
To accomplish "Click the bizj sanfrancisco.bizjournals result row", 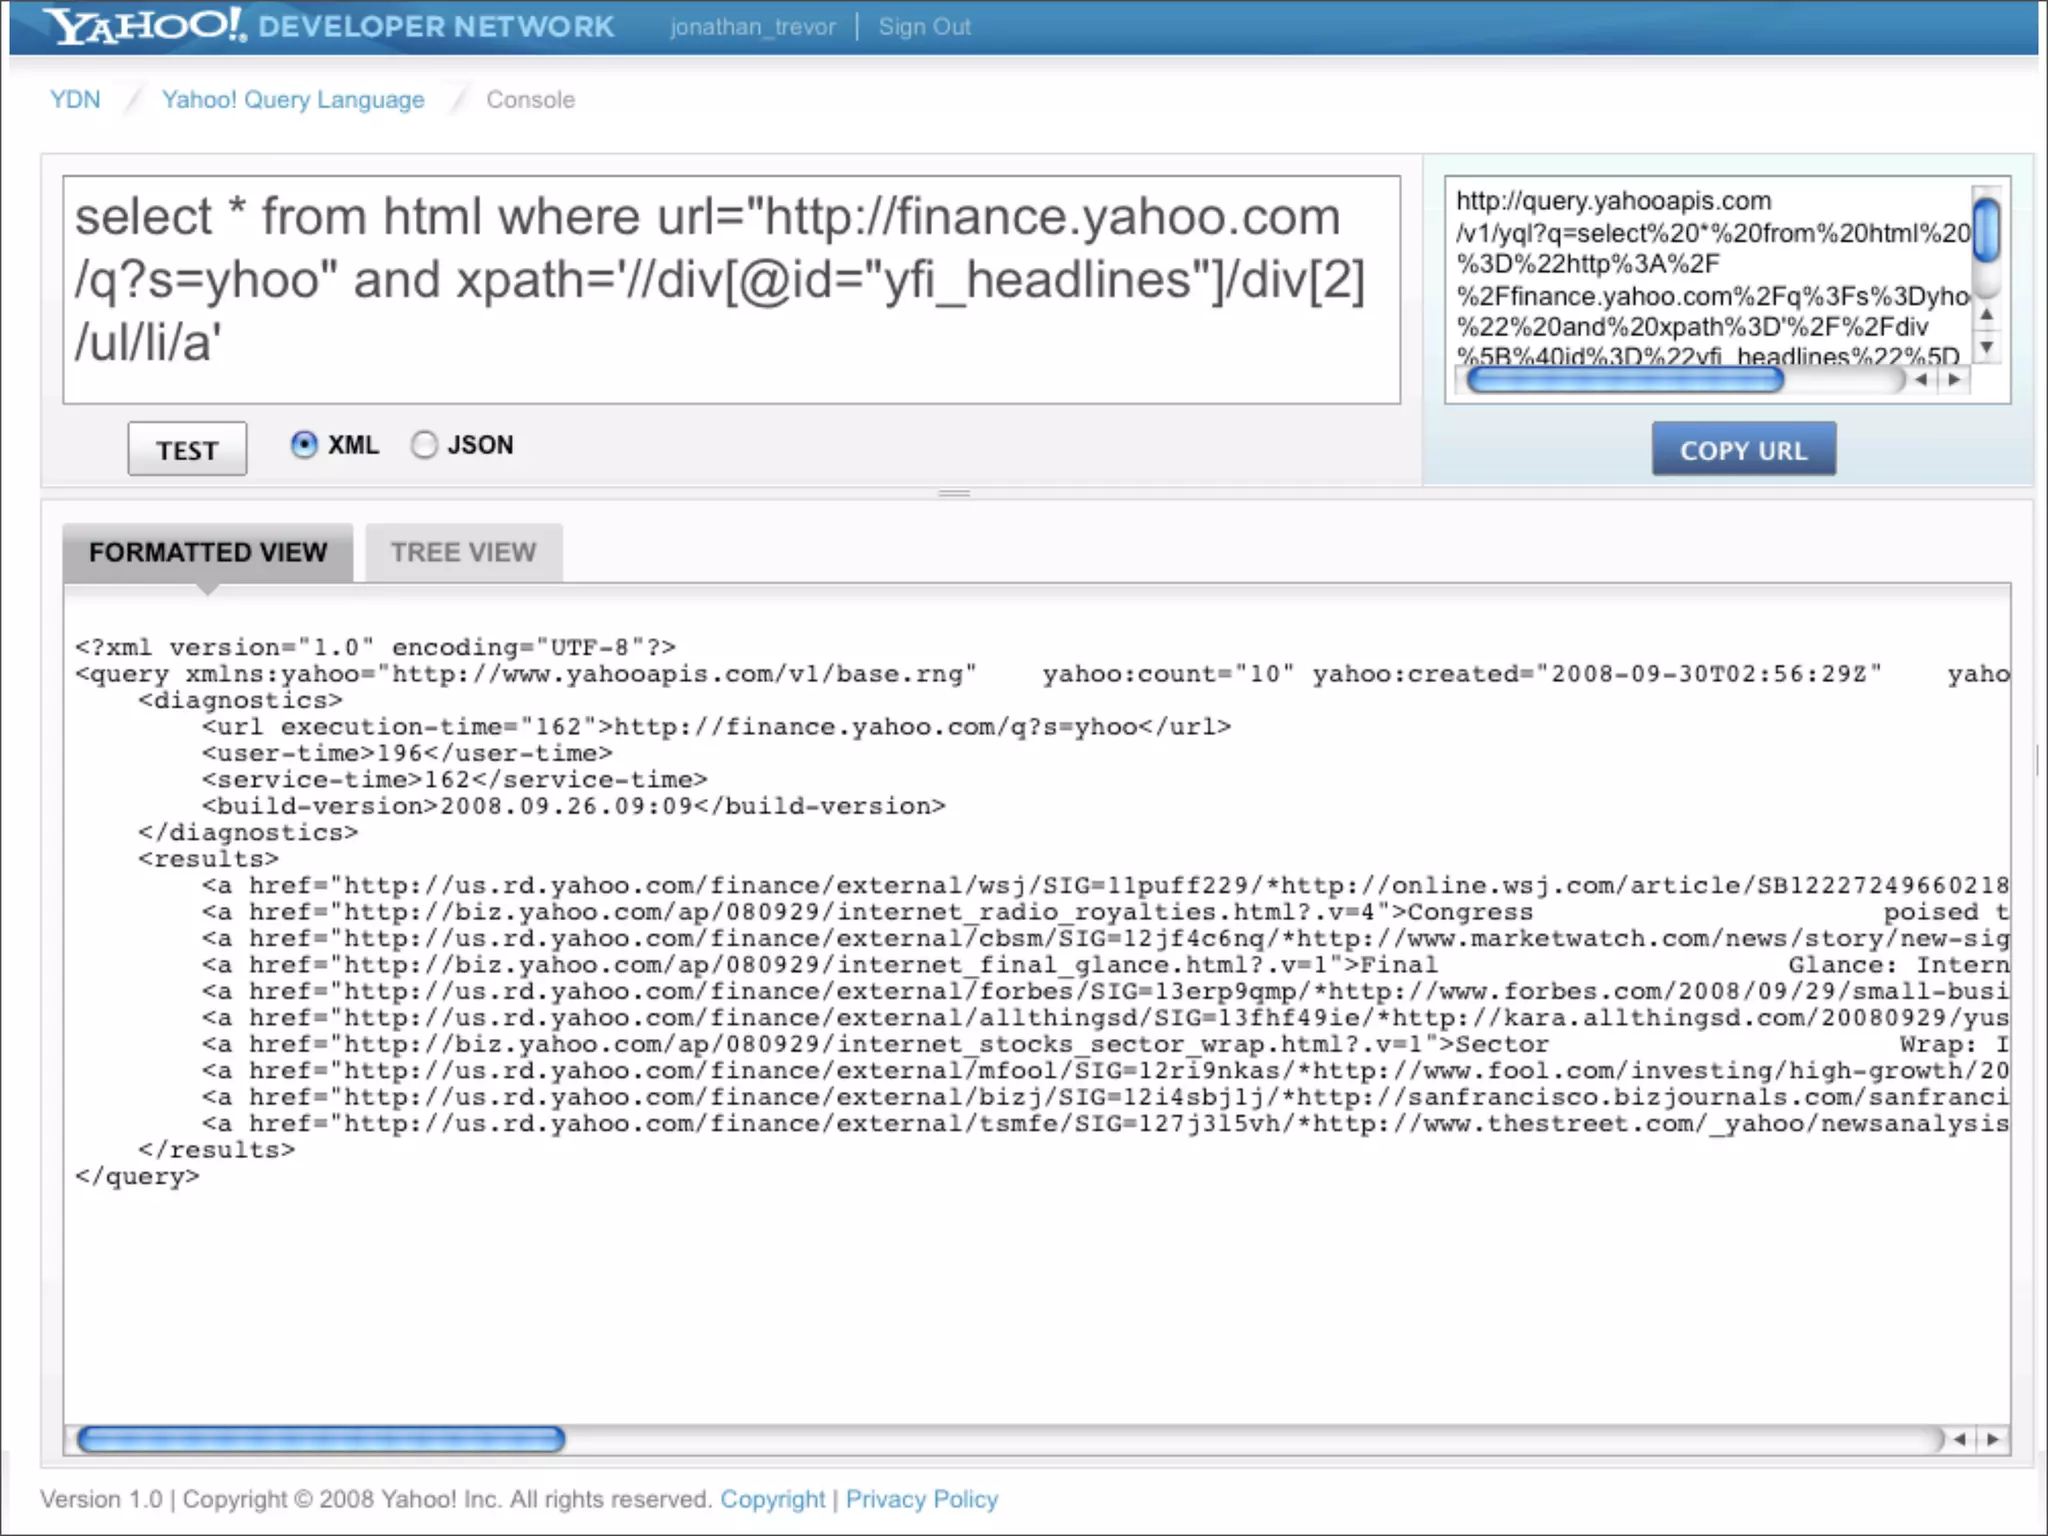I will click(1105, 1097).
